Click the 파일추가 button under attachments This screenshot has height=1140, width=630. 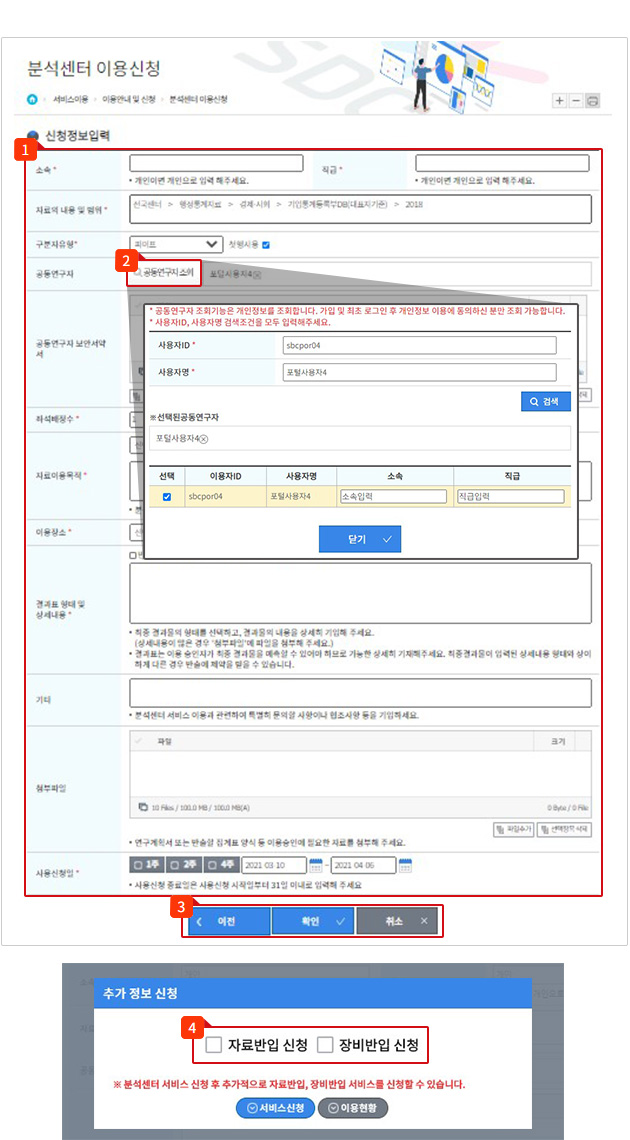[514, 829]
